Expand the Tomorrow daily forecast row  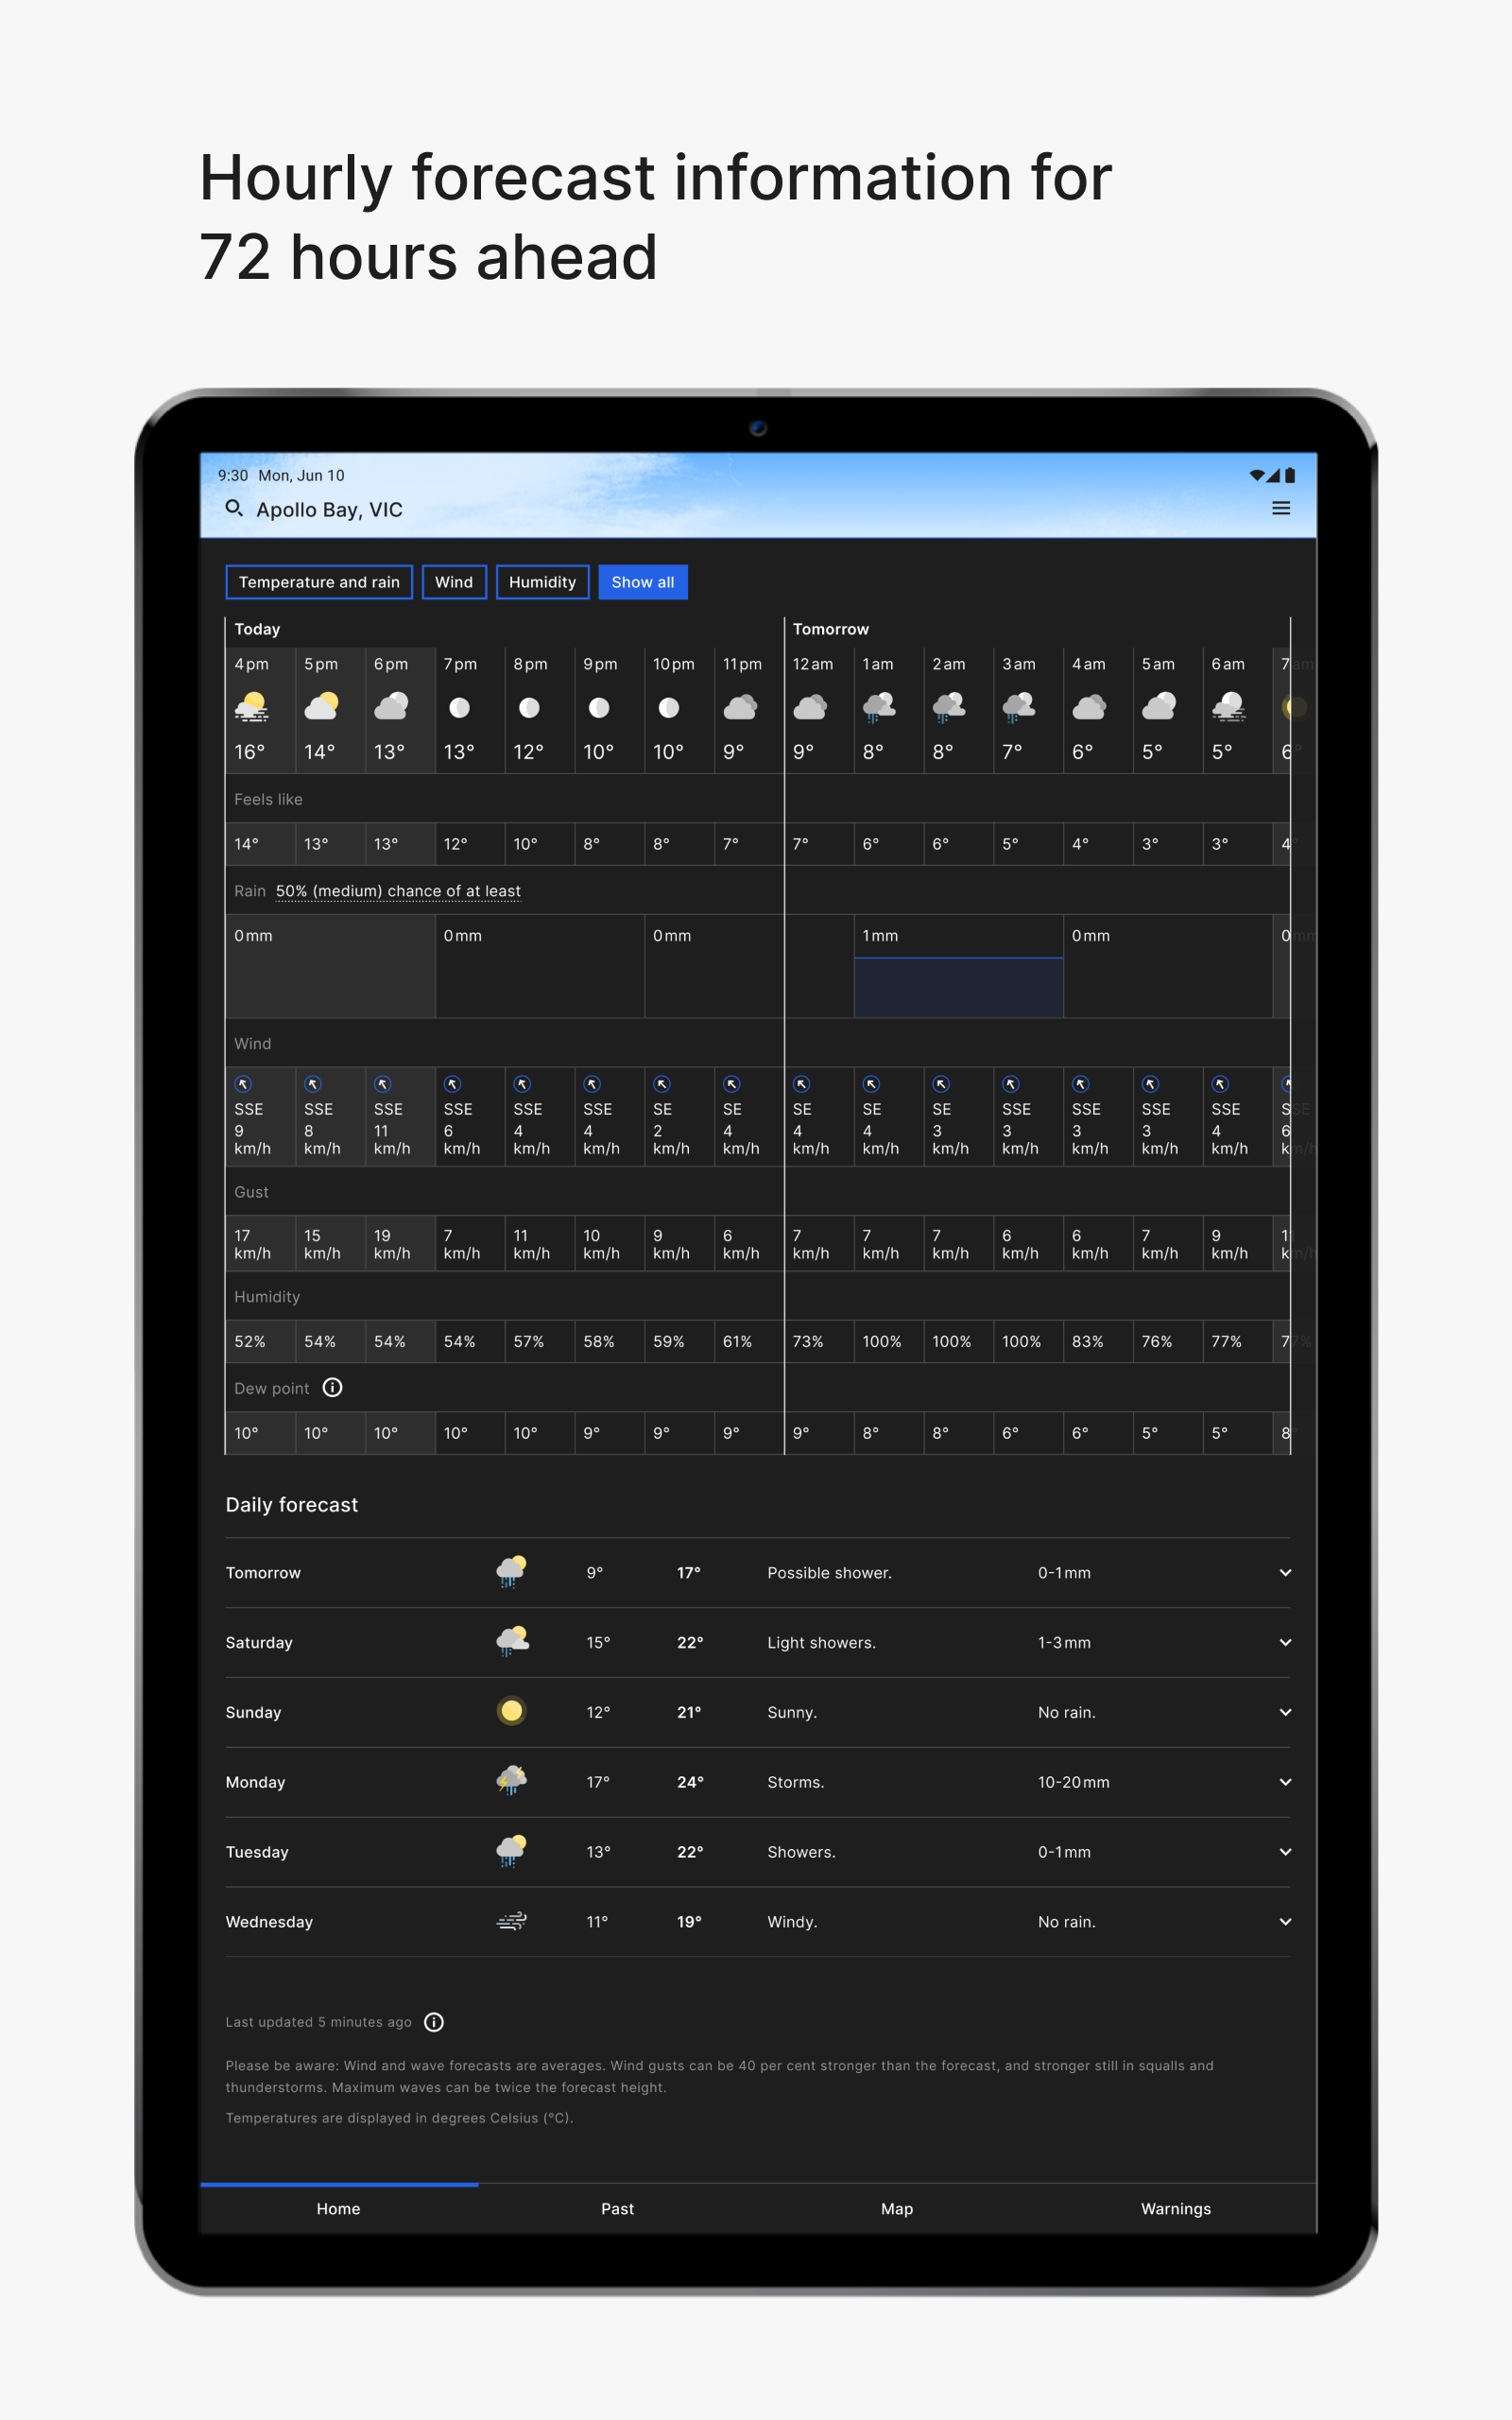pyautogui.click(x=1285, y=1573)
